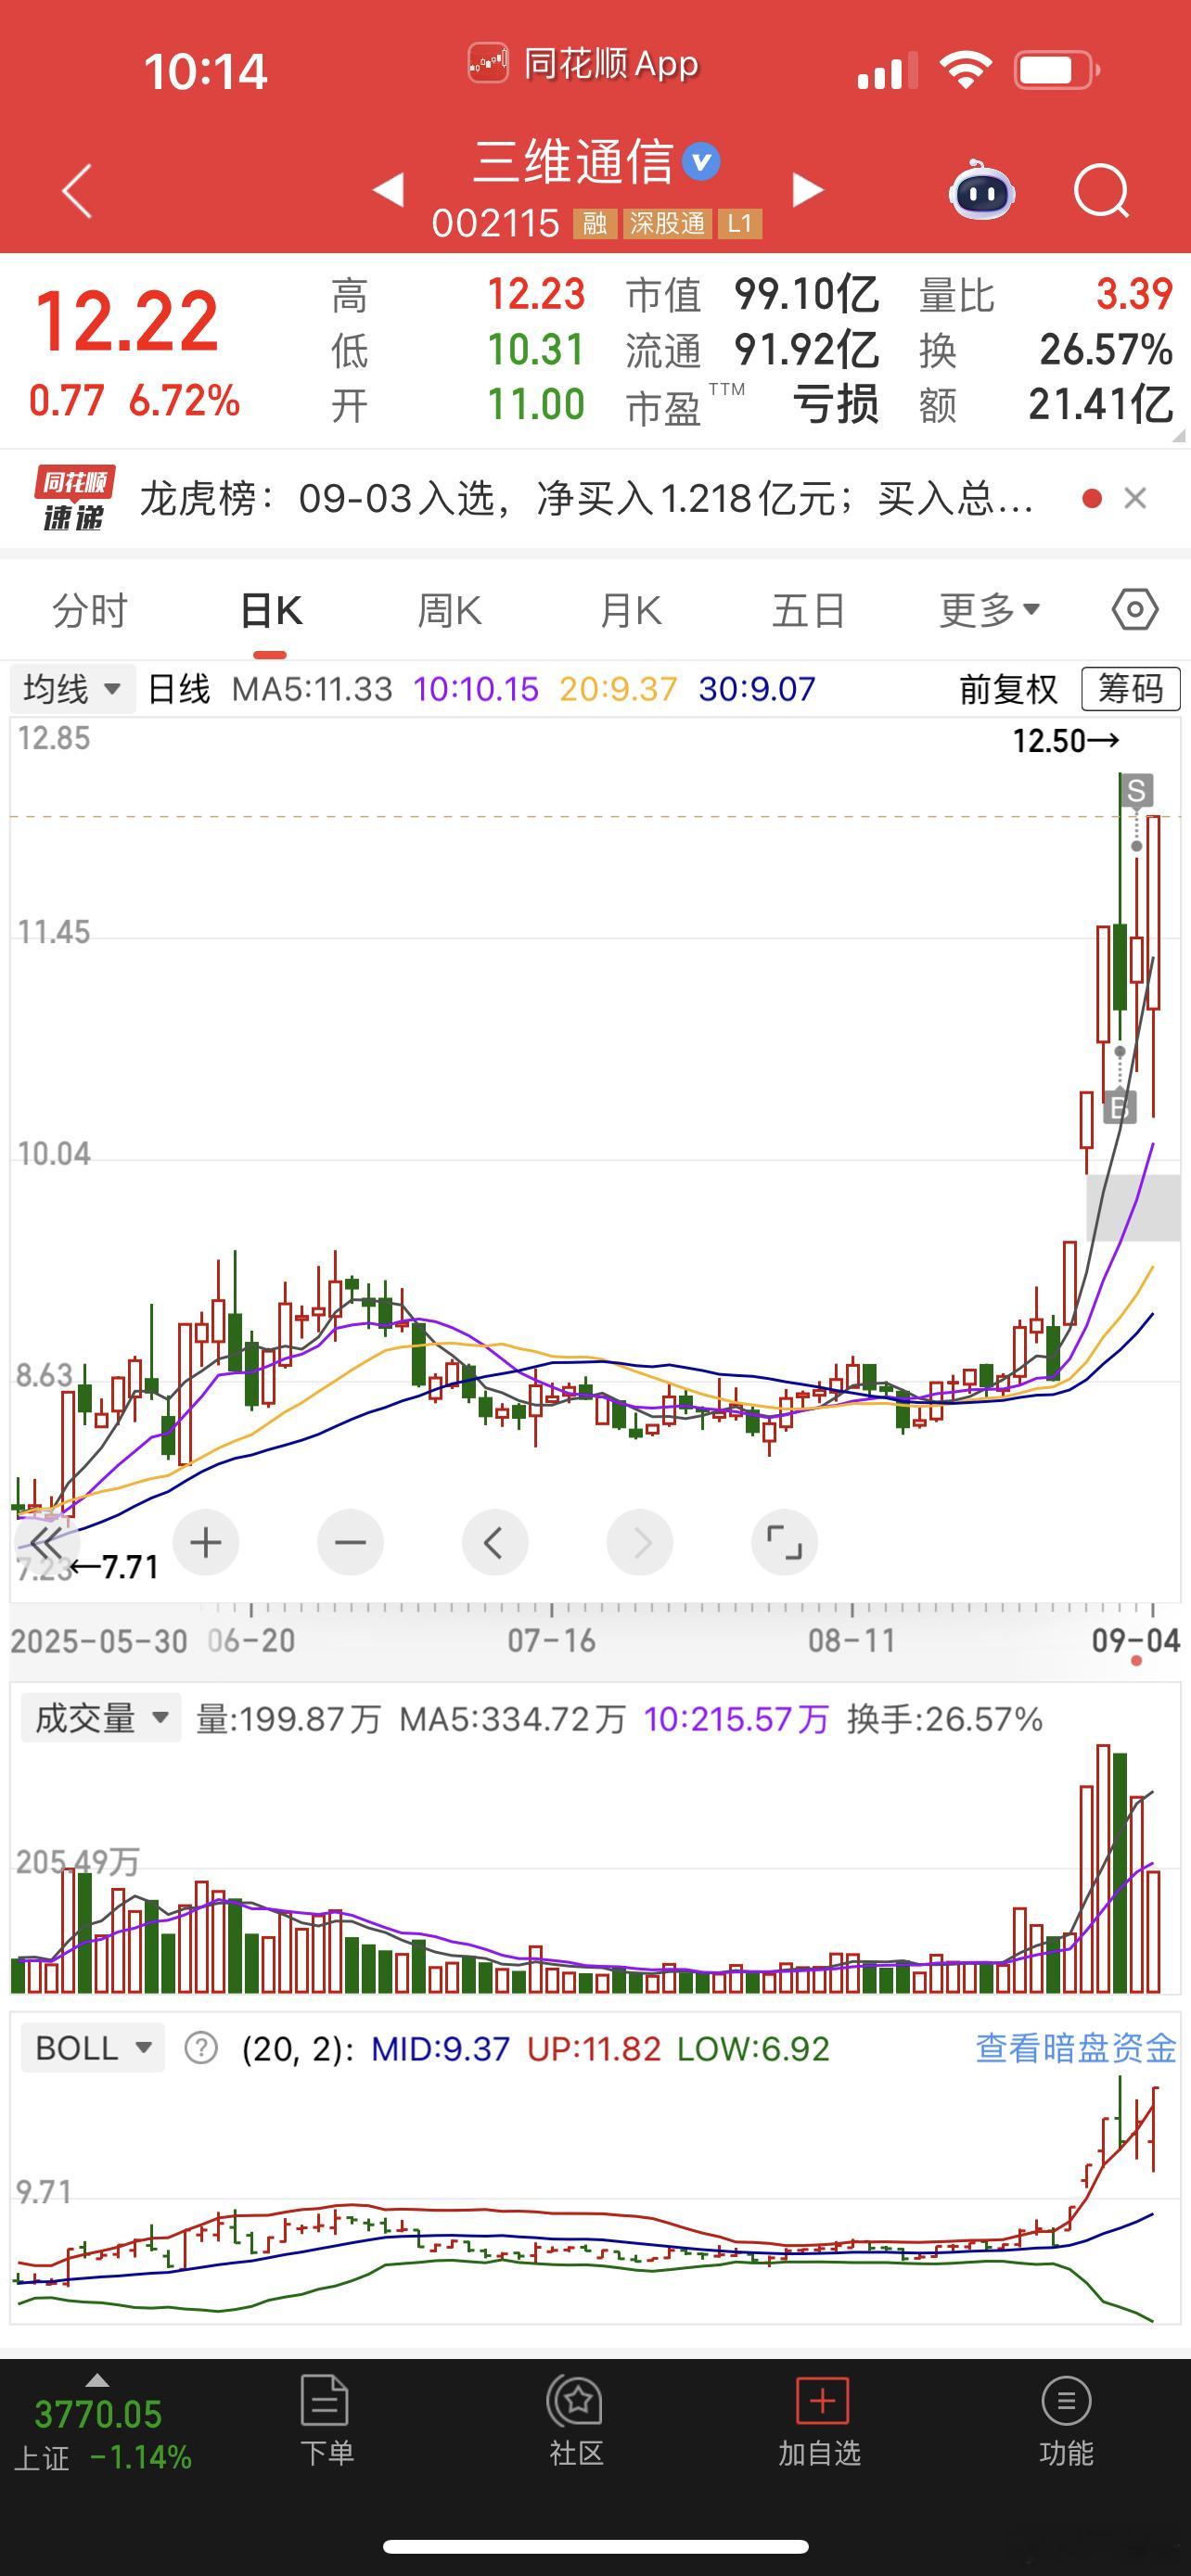1191x2576 pixels.
Task: Tap the 同花顺 App label in status bar
Action: tap(584, 65)
